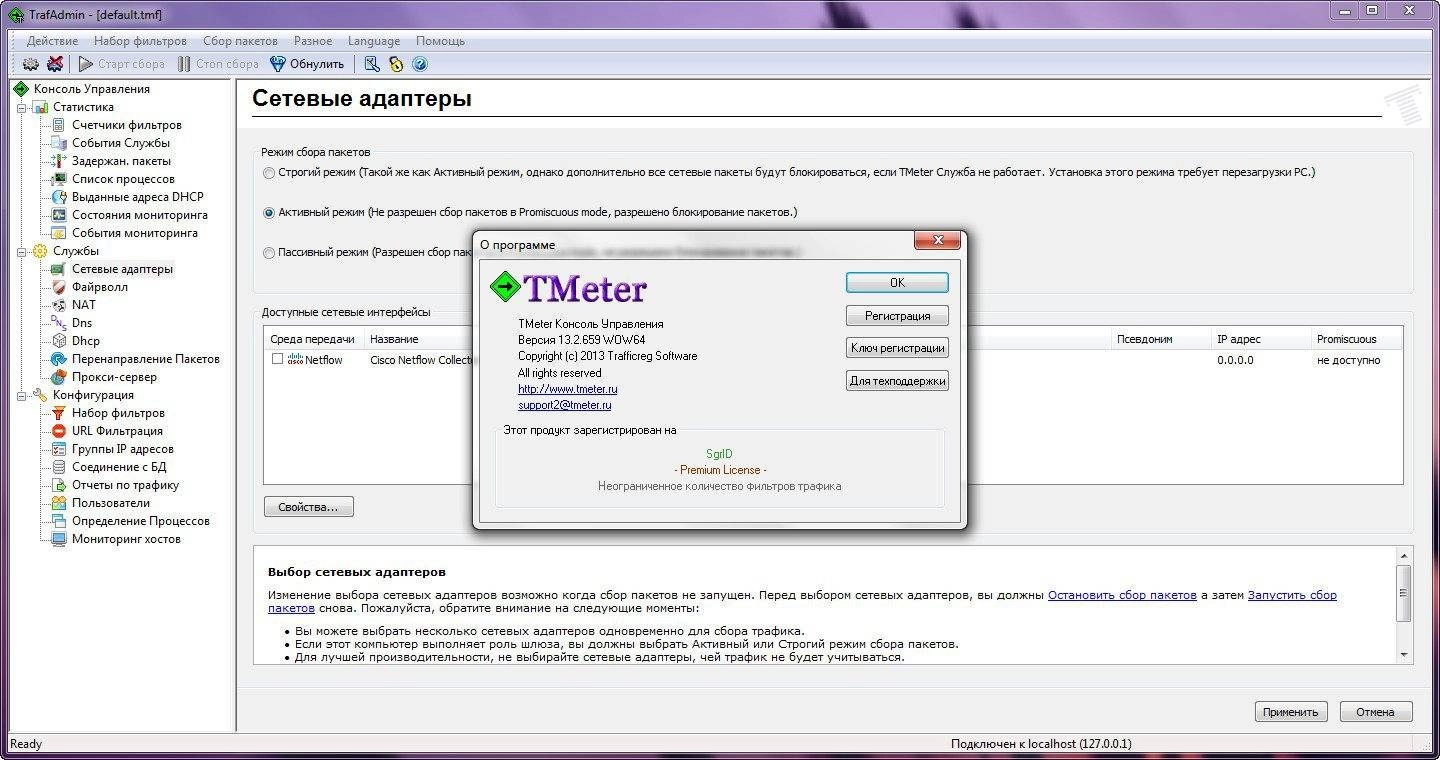Screen dimensions: 1440x760
Task: Click the Dns tree icon
Action: click(x=59, y=323)
